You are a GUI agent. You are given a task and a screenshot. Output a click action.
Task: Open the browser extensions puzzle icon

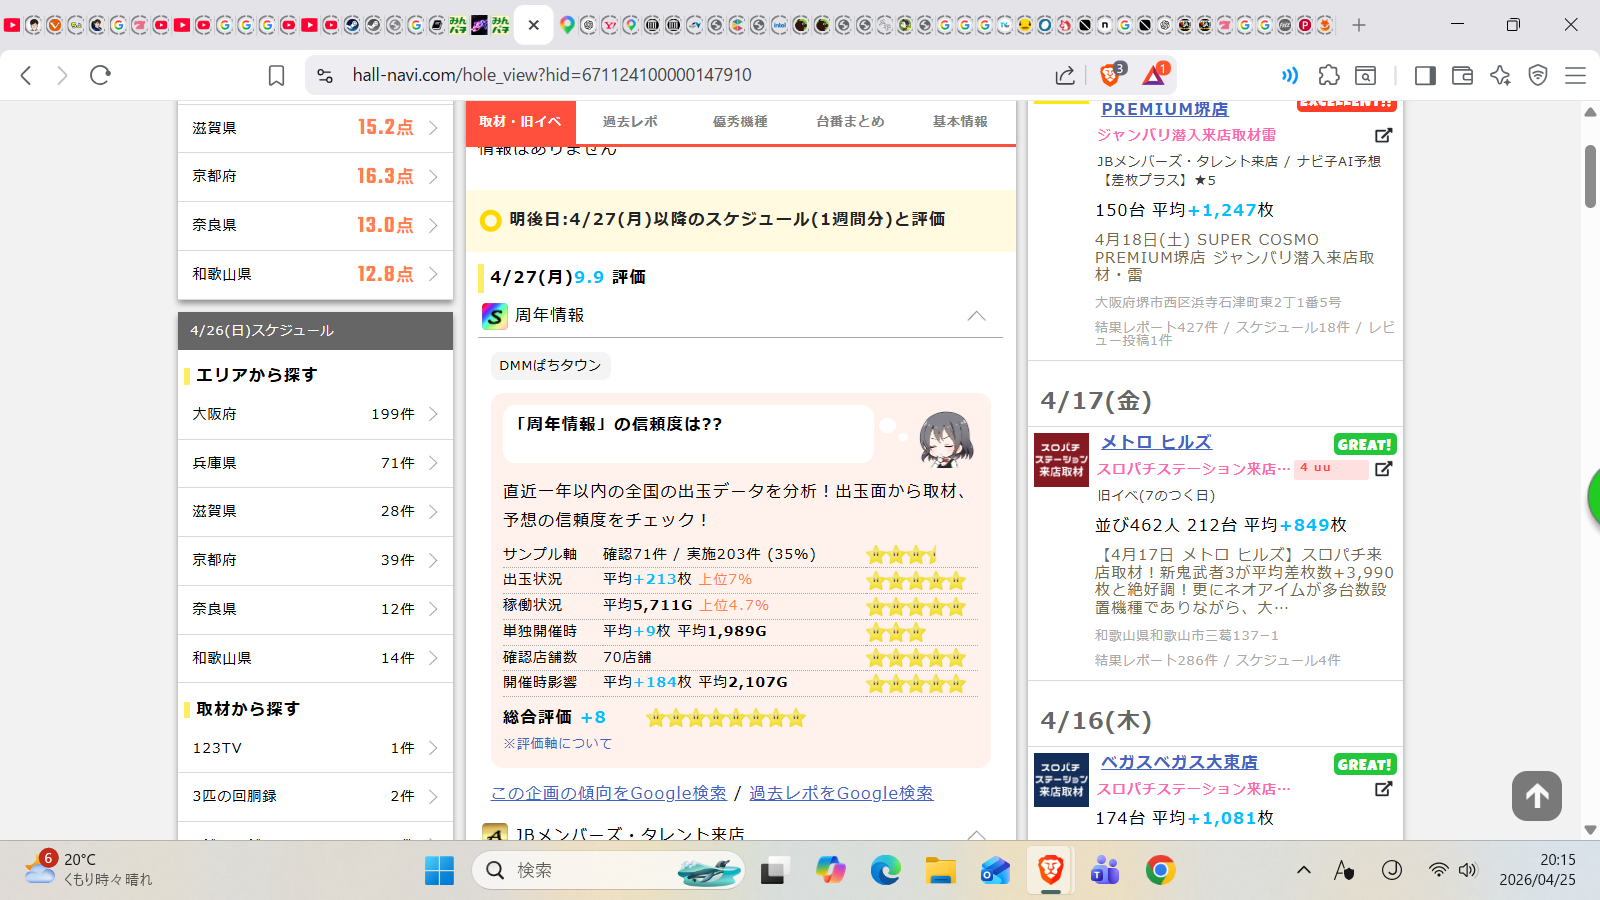[x=1329, y=75]
